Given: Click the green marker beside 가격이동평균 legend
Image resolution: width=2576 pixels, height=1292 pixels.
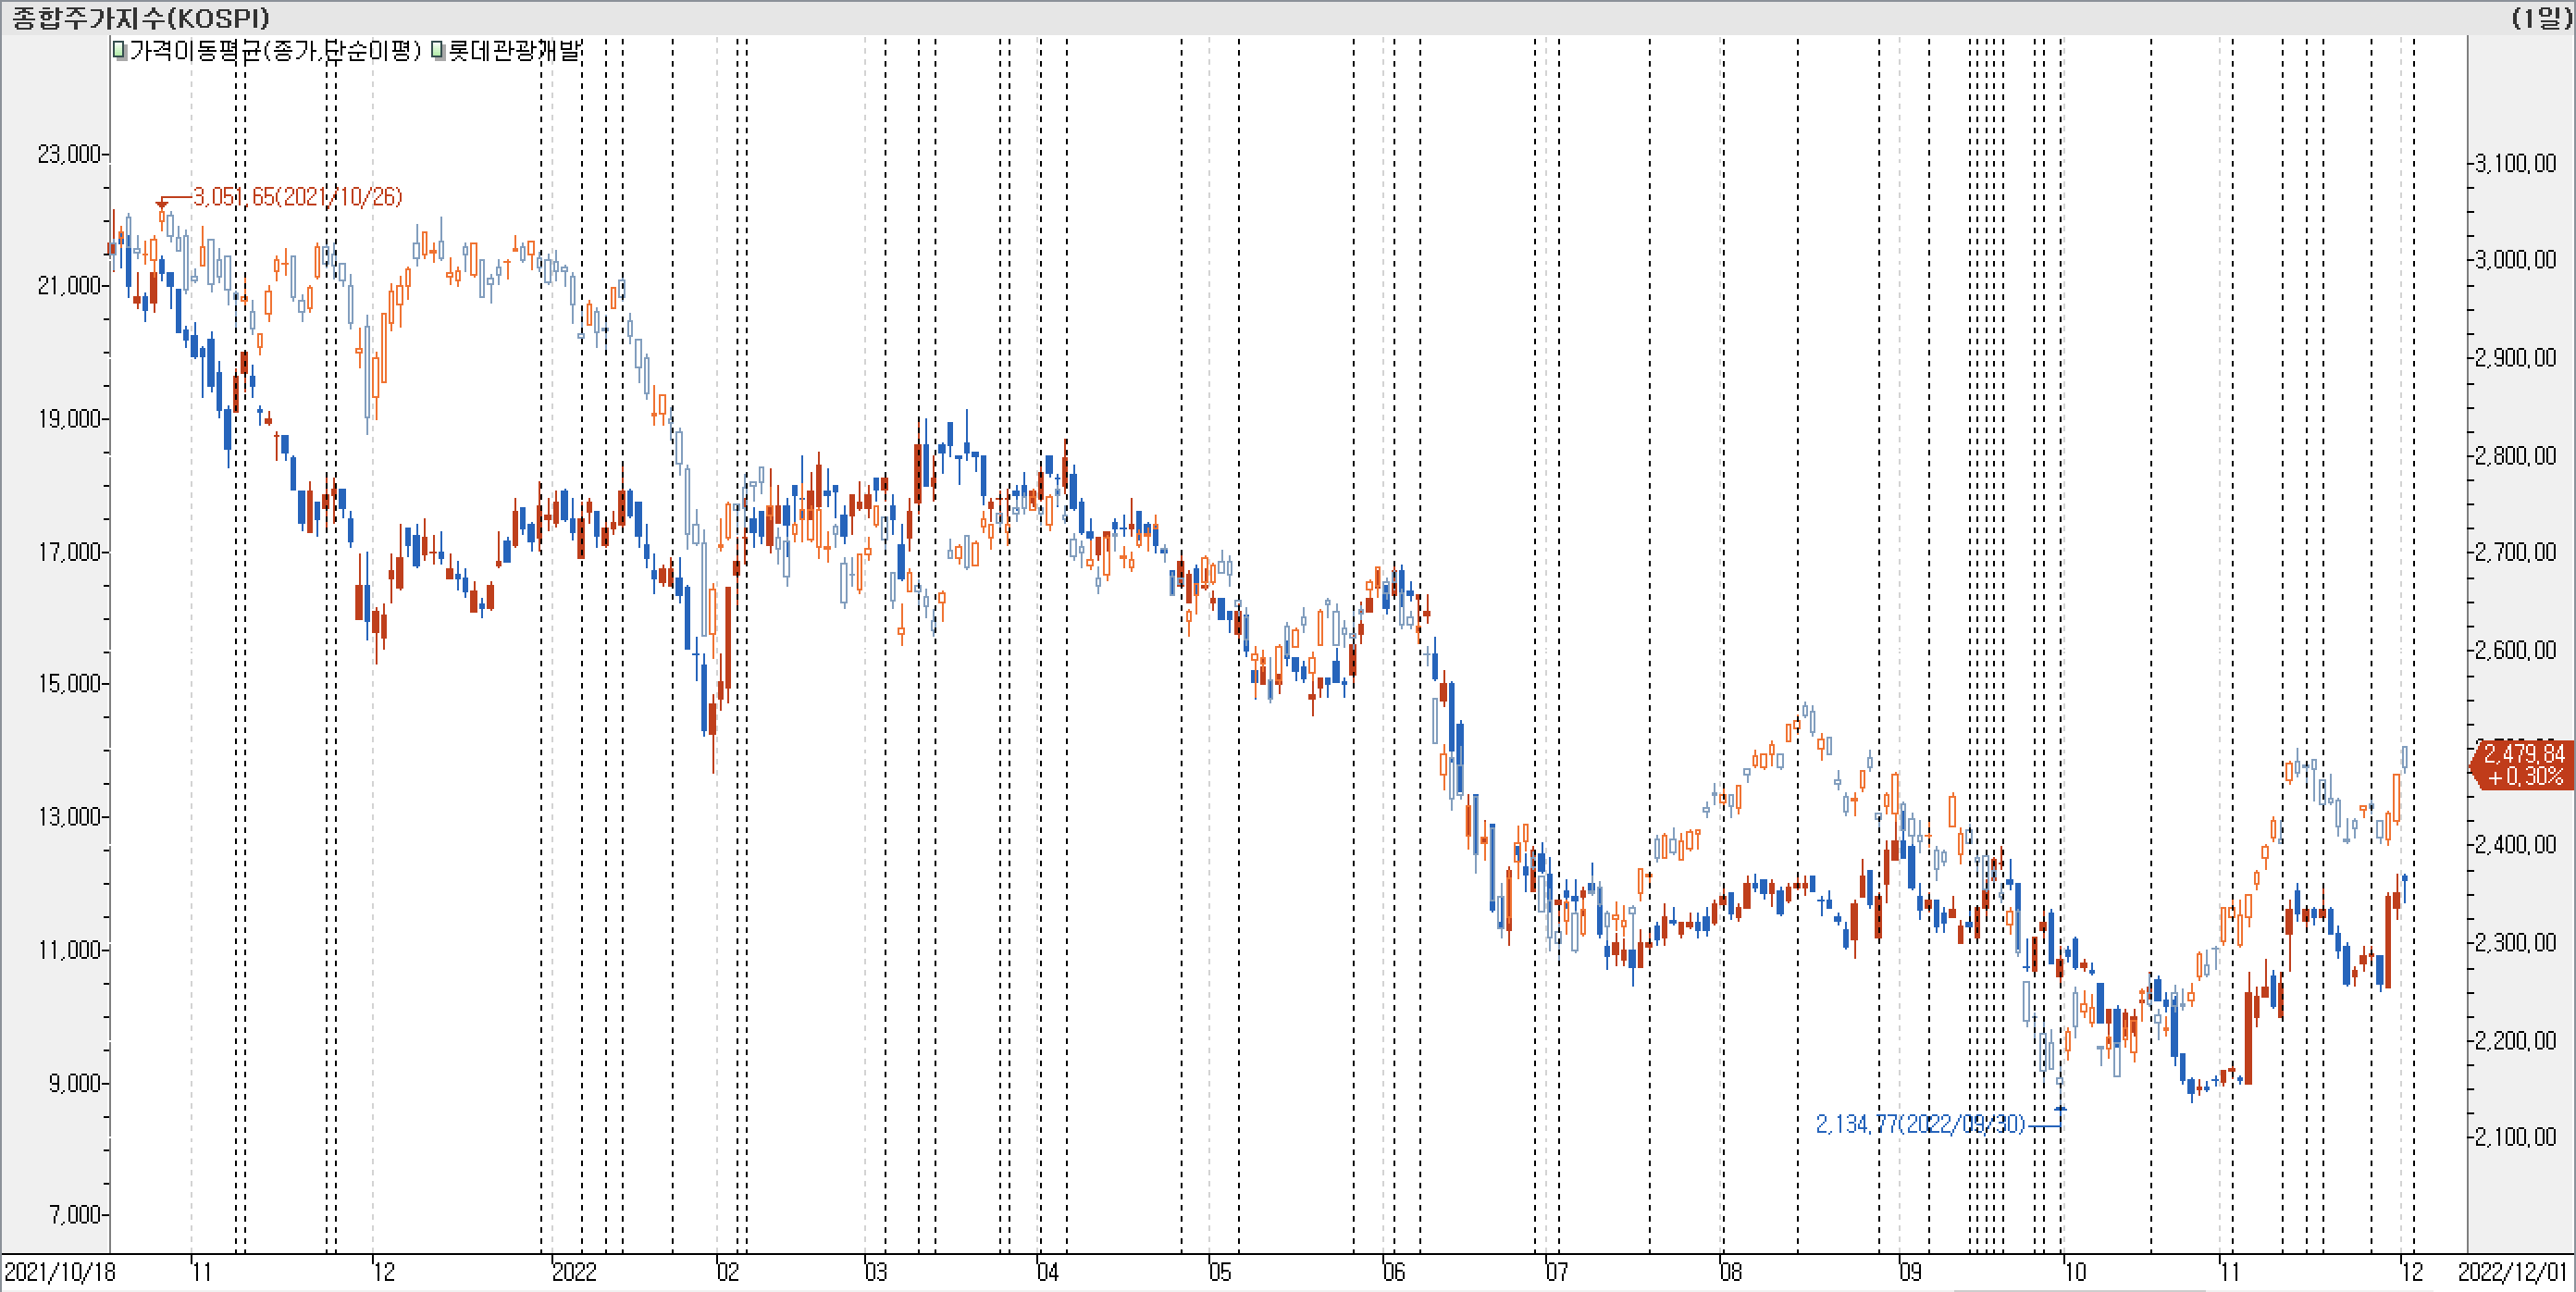Looking at the screenshot, I should (119, 50).
